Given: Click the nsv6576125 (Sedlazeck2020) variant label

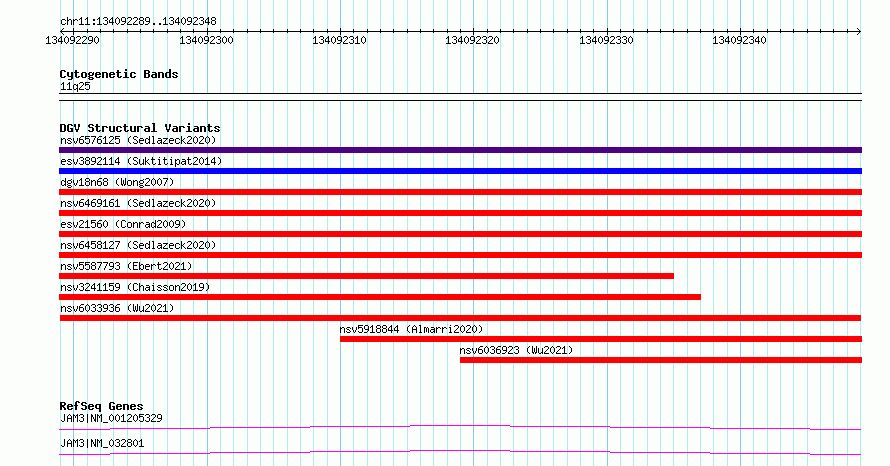Looking at the screenshot, I should click(138, 140).
